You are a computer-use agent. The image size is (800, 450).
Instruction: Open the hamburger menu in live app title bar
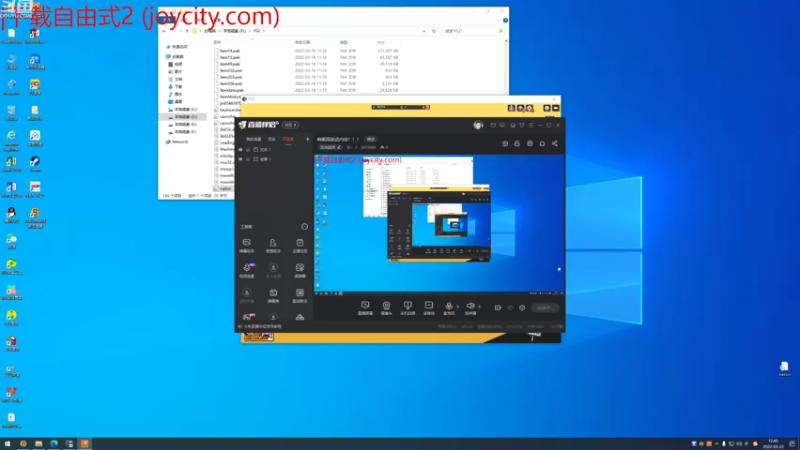(x=531, y=125)
